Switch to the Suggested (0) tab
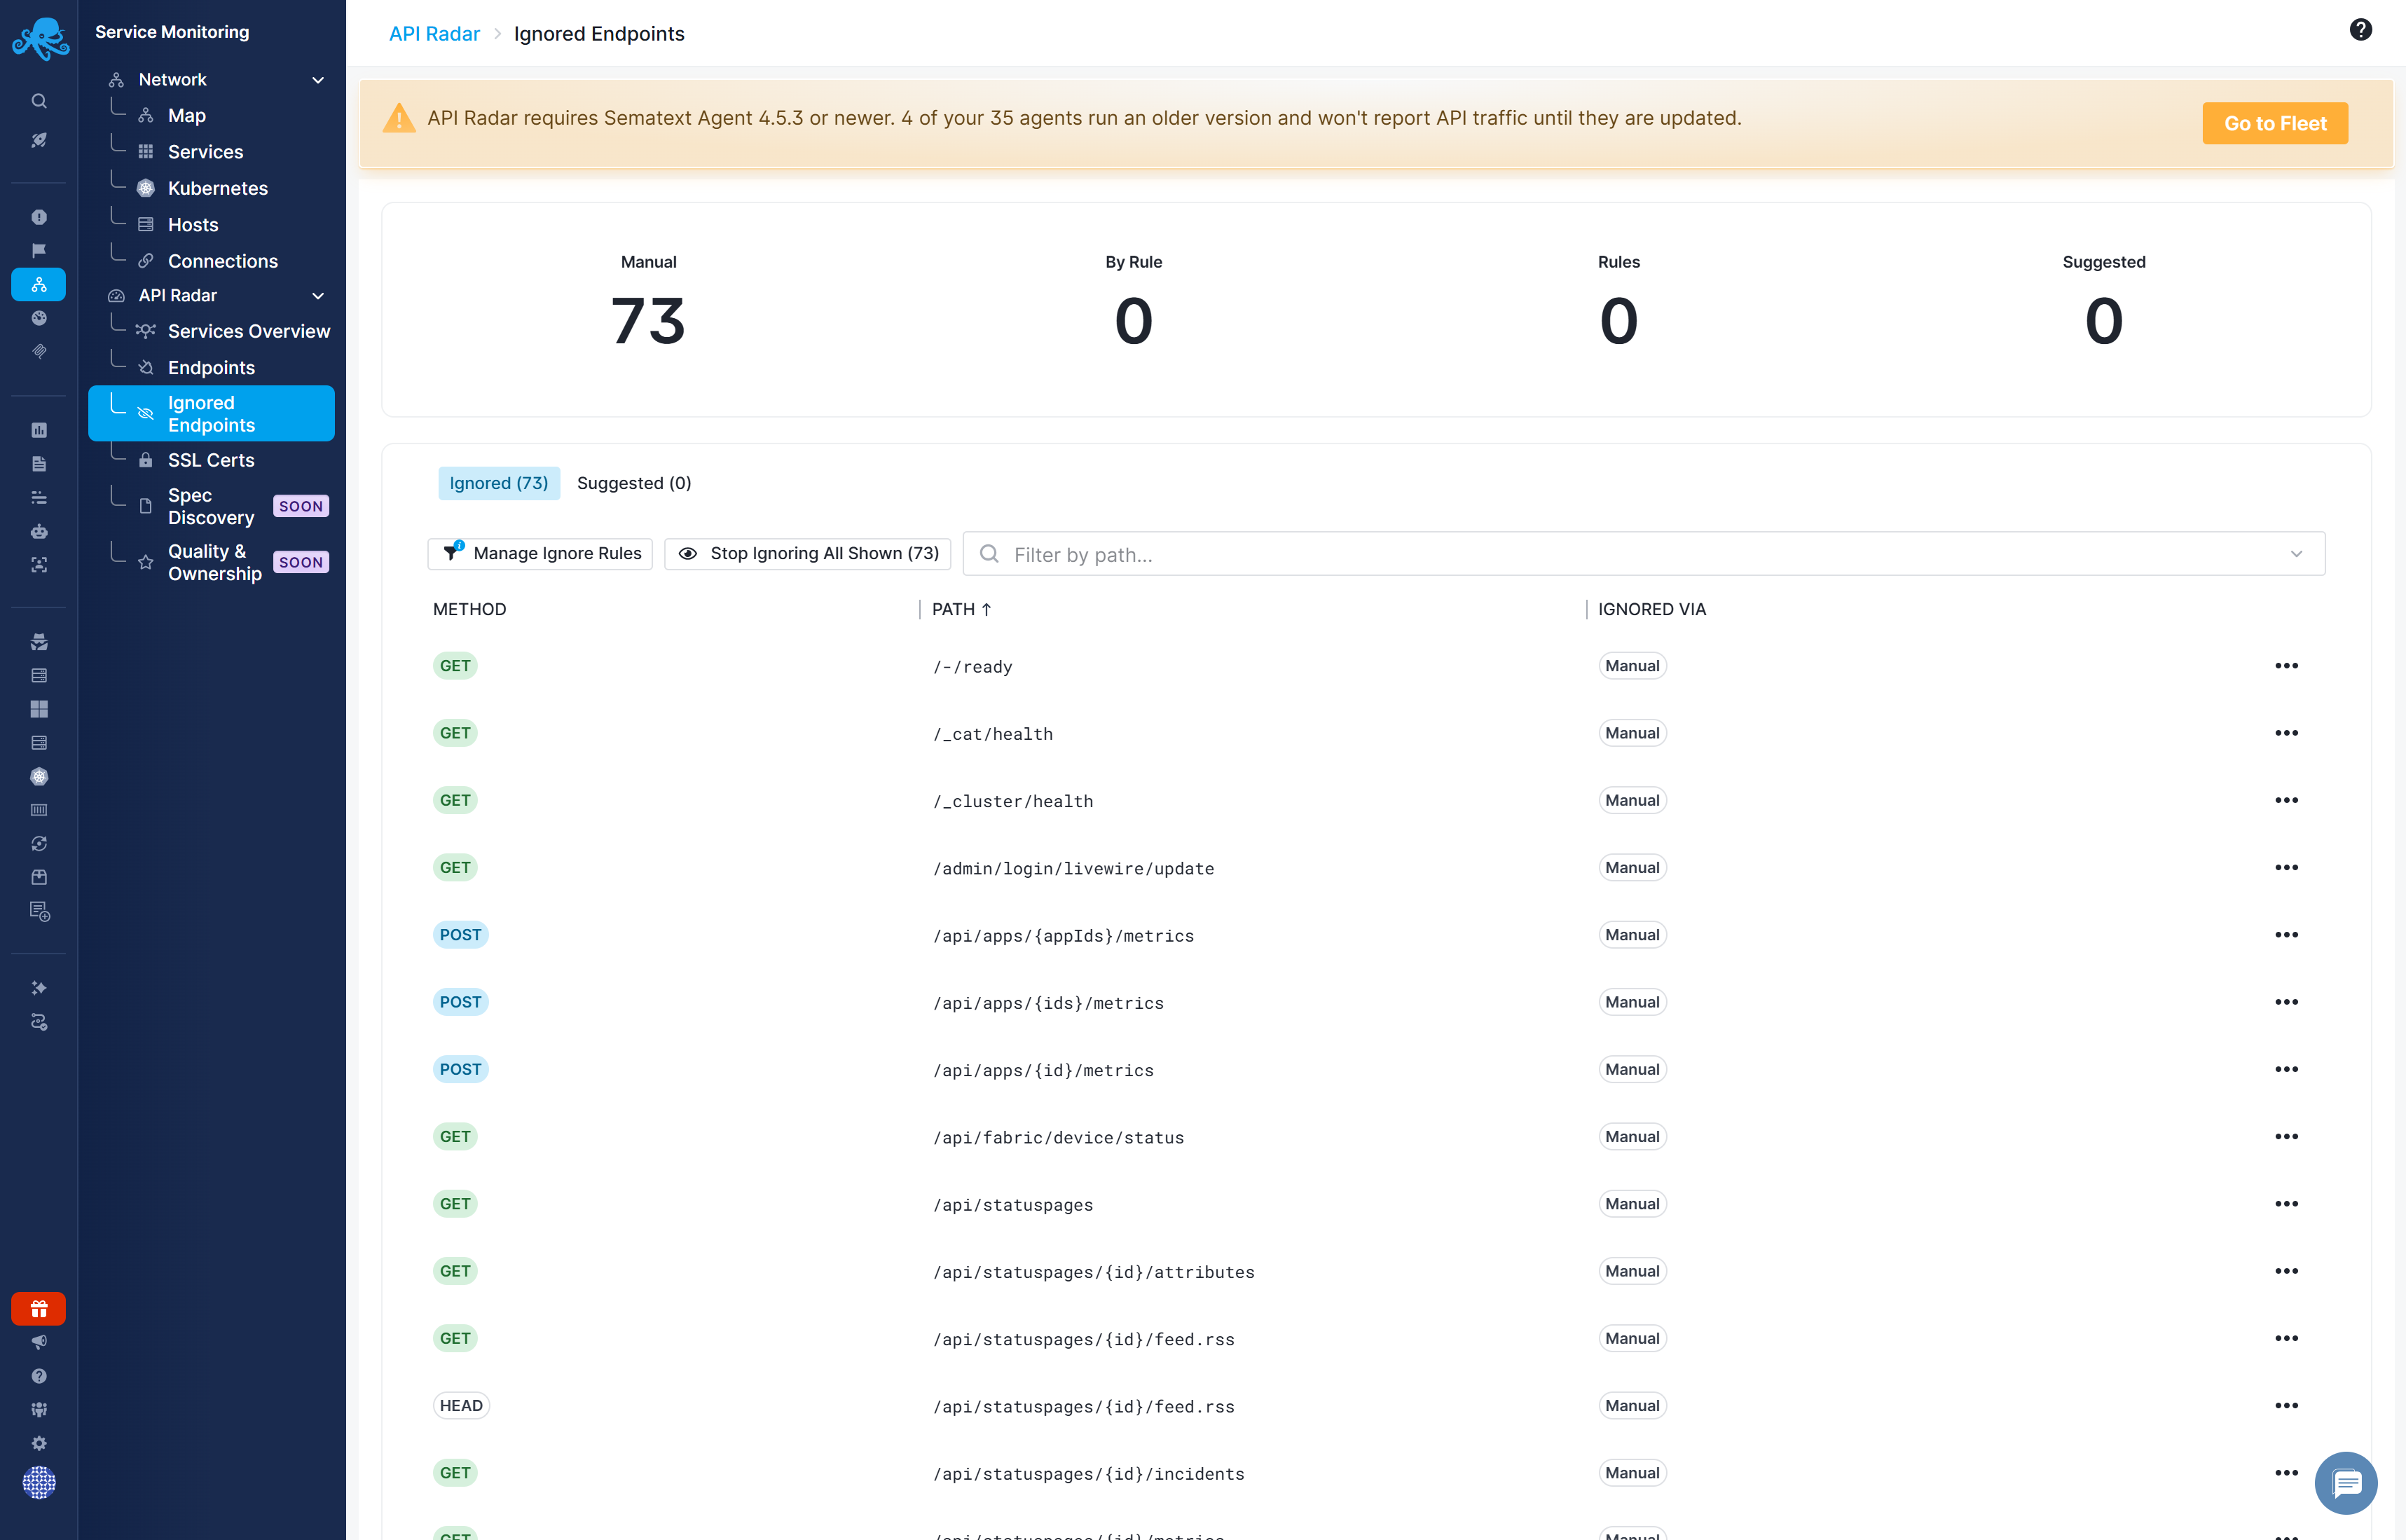The width and height of the screenshot is (2406, 1540). coord(634,483)
